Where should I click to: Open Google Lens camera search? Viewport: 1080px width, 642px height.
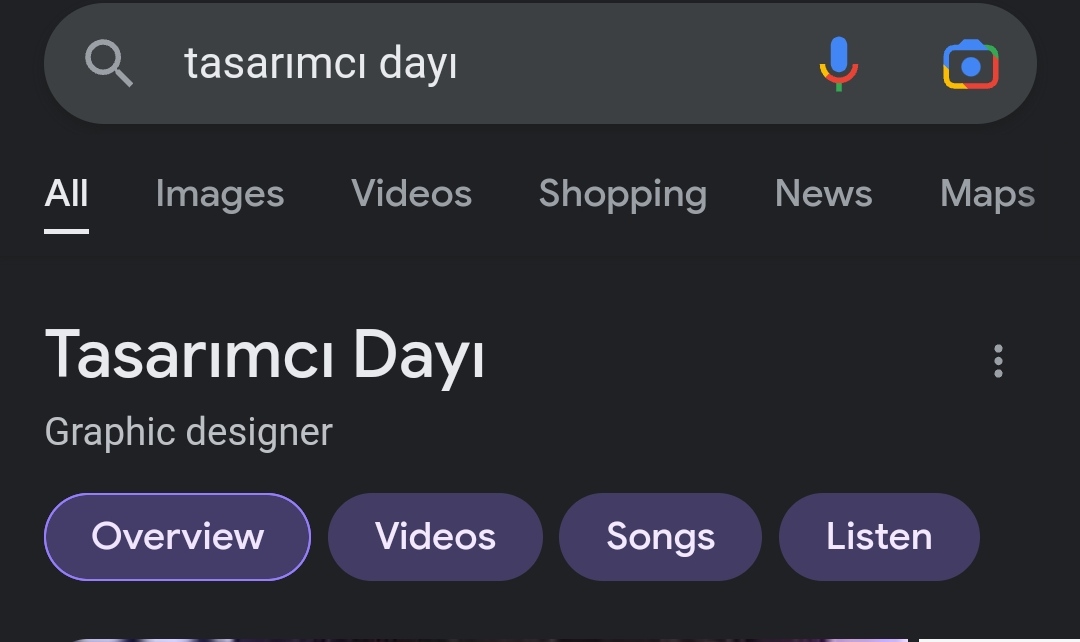click(x=970, y=65)
